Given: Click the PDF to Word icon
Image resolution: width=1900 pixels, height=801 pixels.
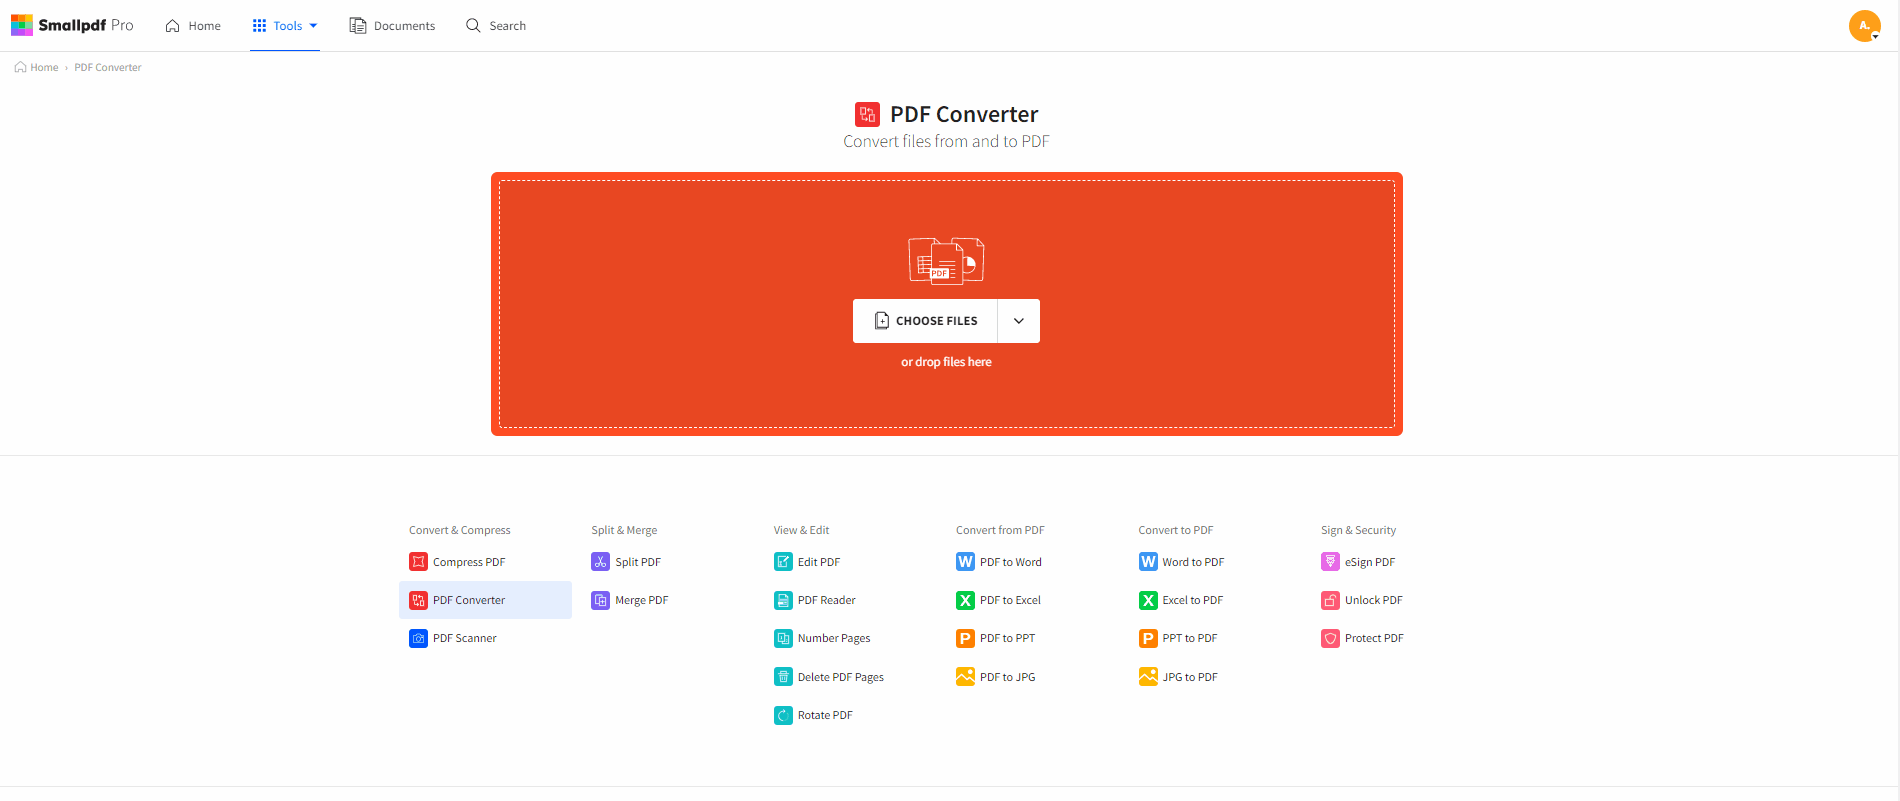Looking at the screenshot, I should click(x=965, y=562).
